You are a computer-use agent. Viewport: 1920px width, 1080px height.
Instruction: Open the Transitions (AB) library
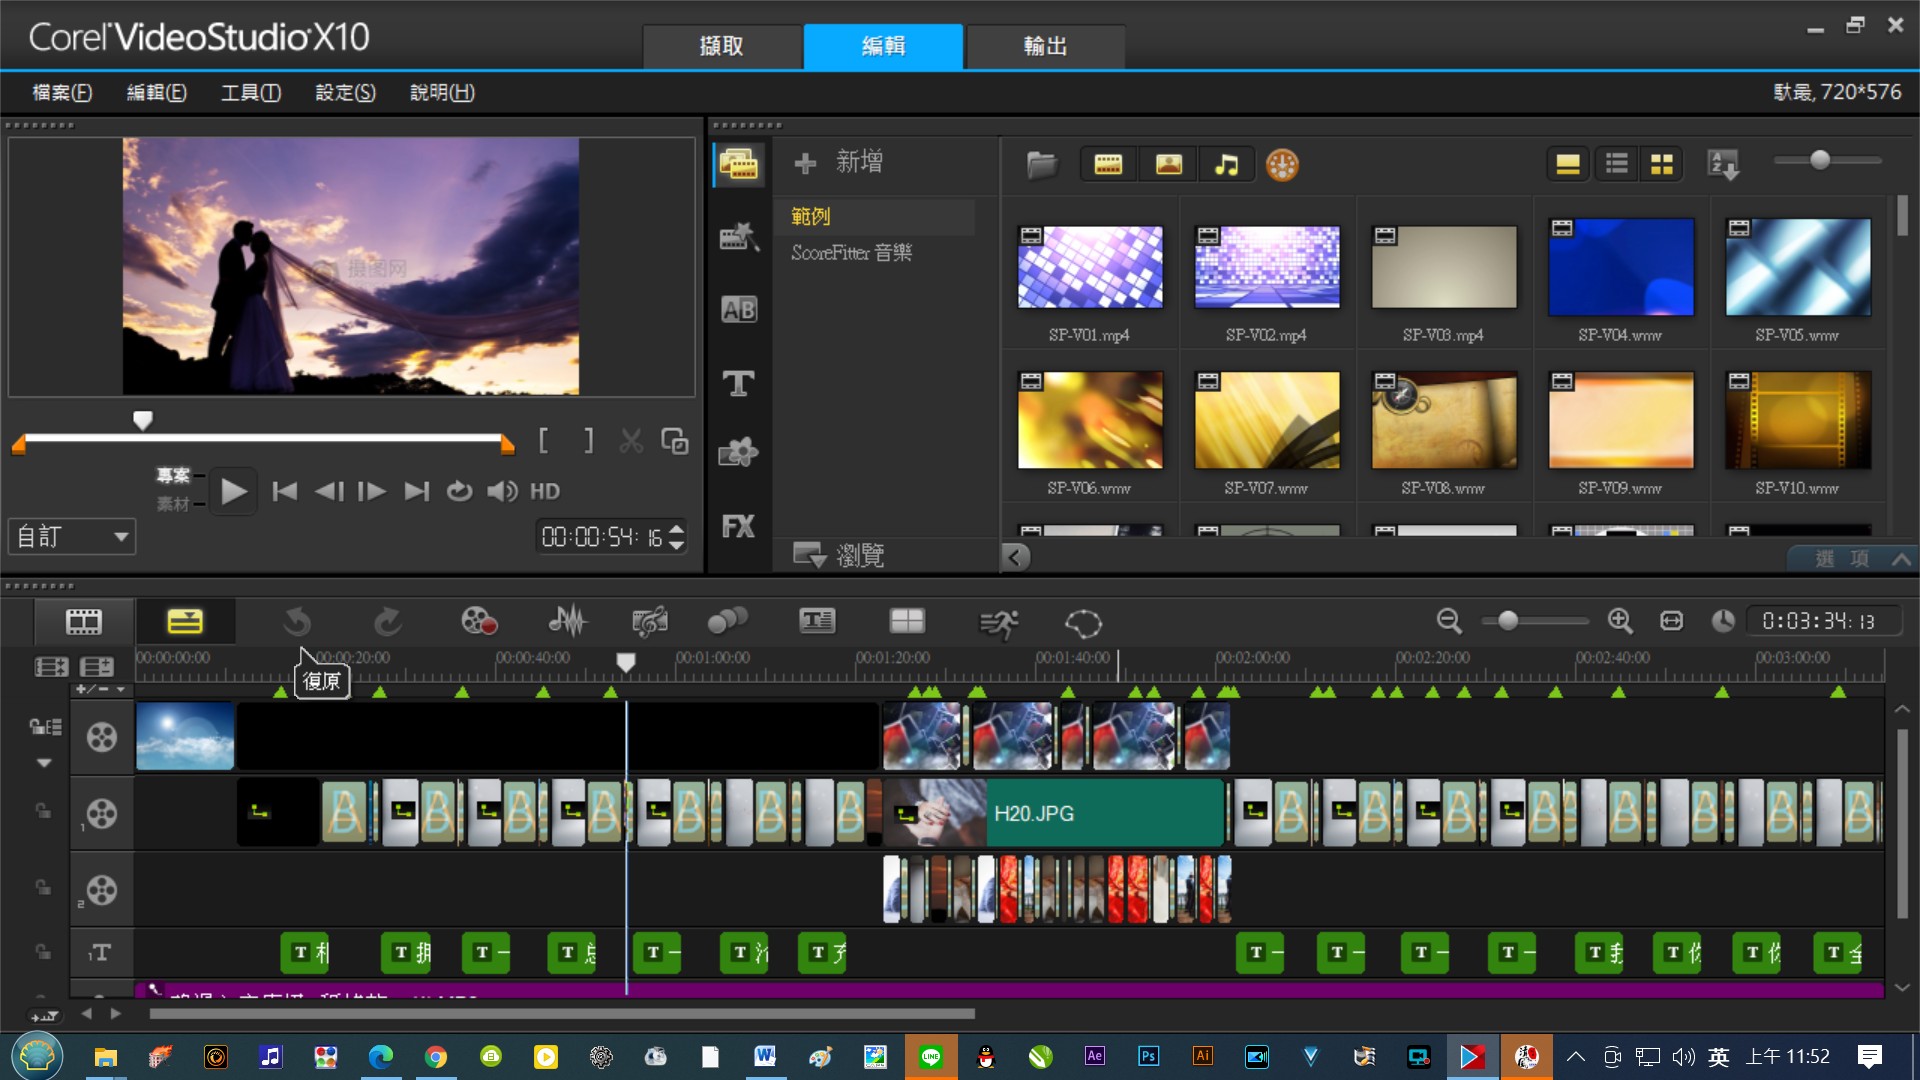[739, 310]
